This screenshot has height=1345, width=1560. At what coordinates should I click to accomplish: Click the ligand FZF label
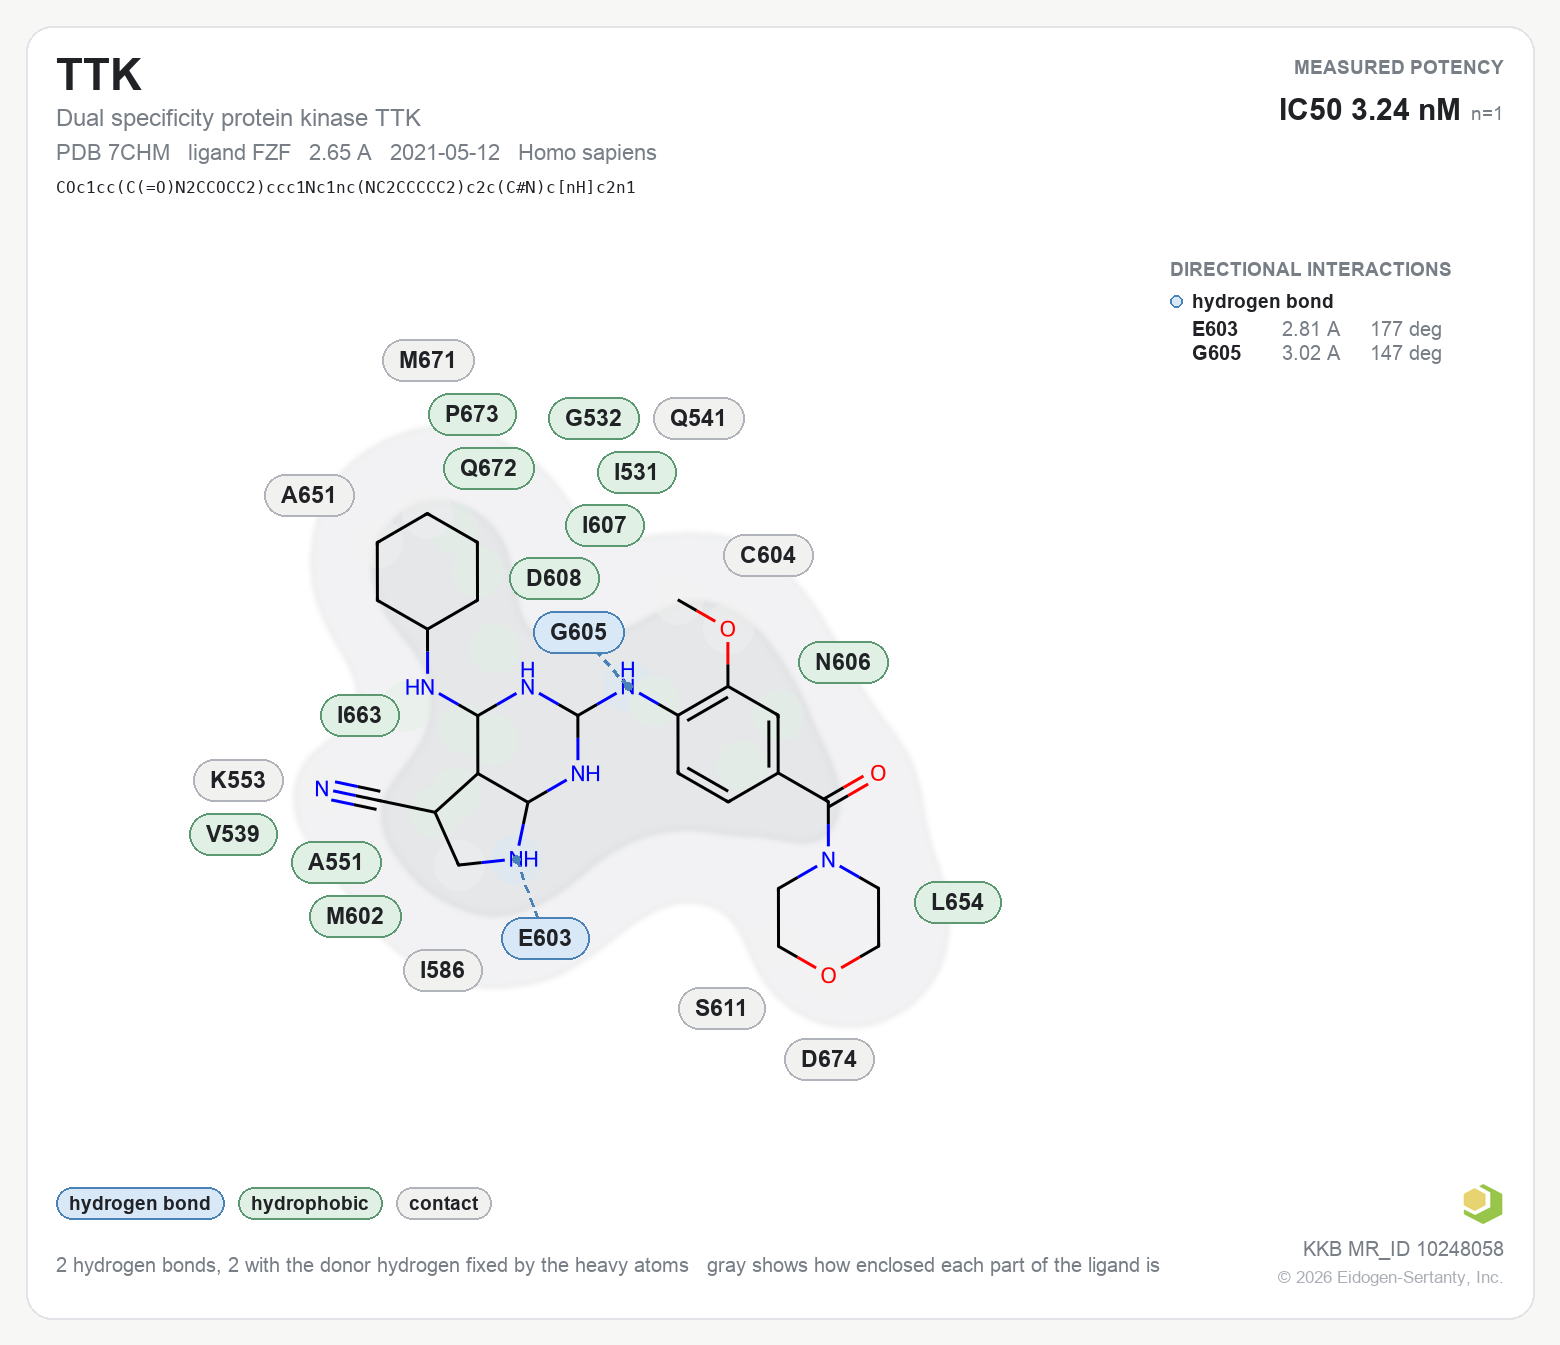pos(239,152)
